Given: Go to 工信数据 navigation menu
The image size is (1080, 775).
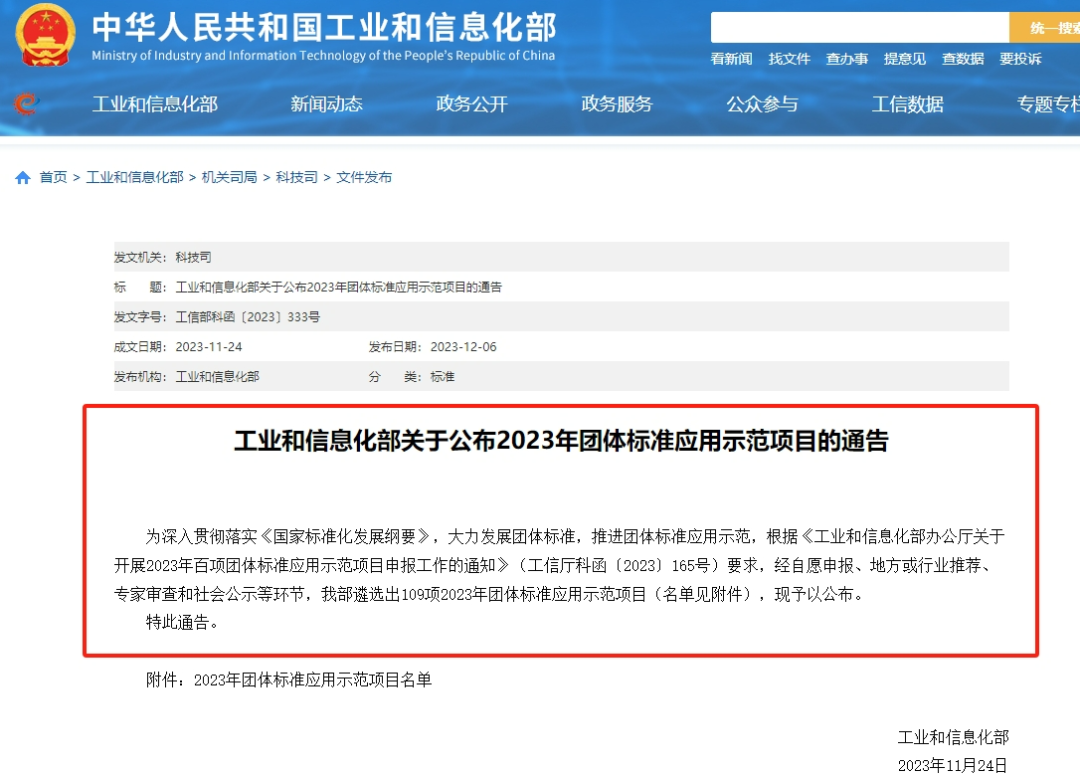Looking at the screenshot, I should [x=907, y=104].
